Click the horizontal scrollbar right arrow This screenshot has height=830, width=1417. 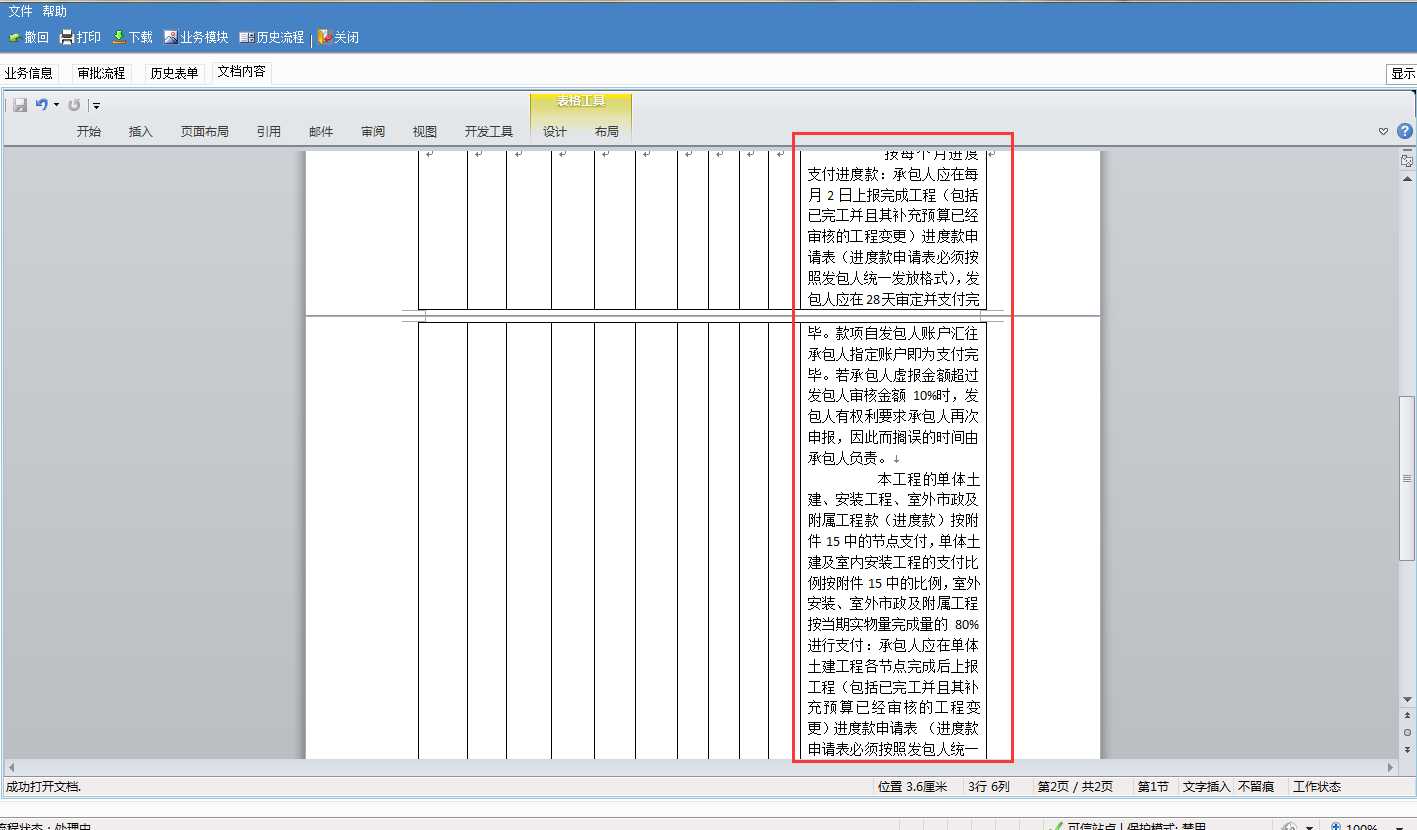point(1391,767)
